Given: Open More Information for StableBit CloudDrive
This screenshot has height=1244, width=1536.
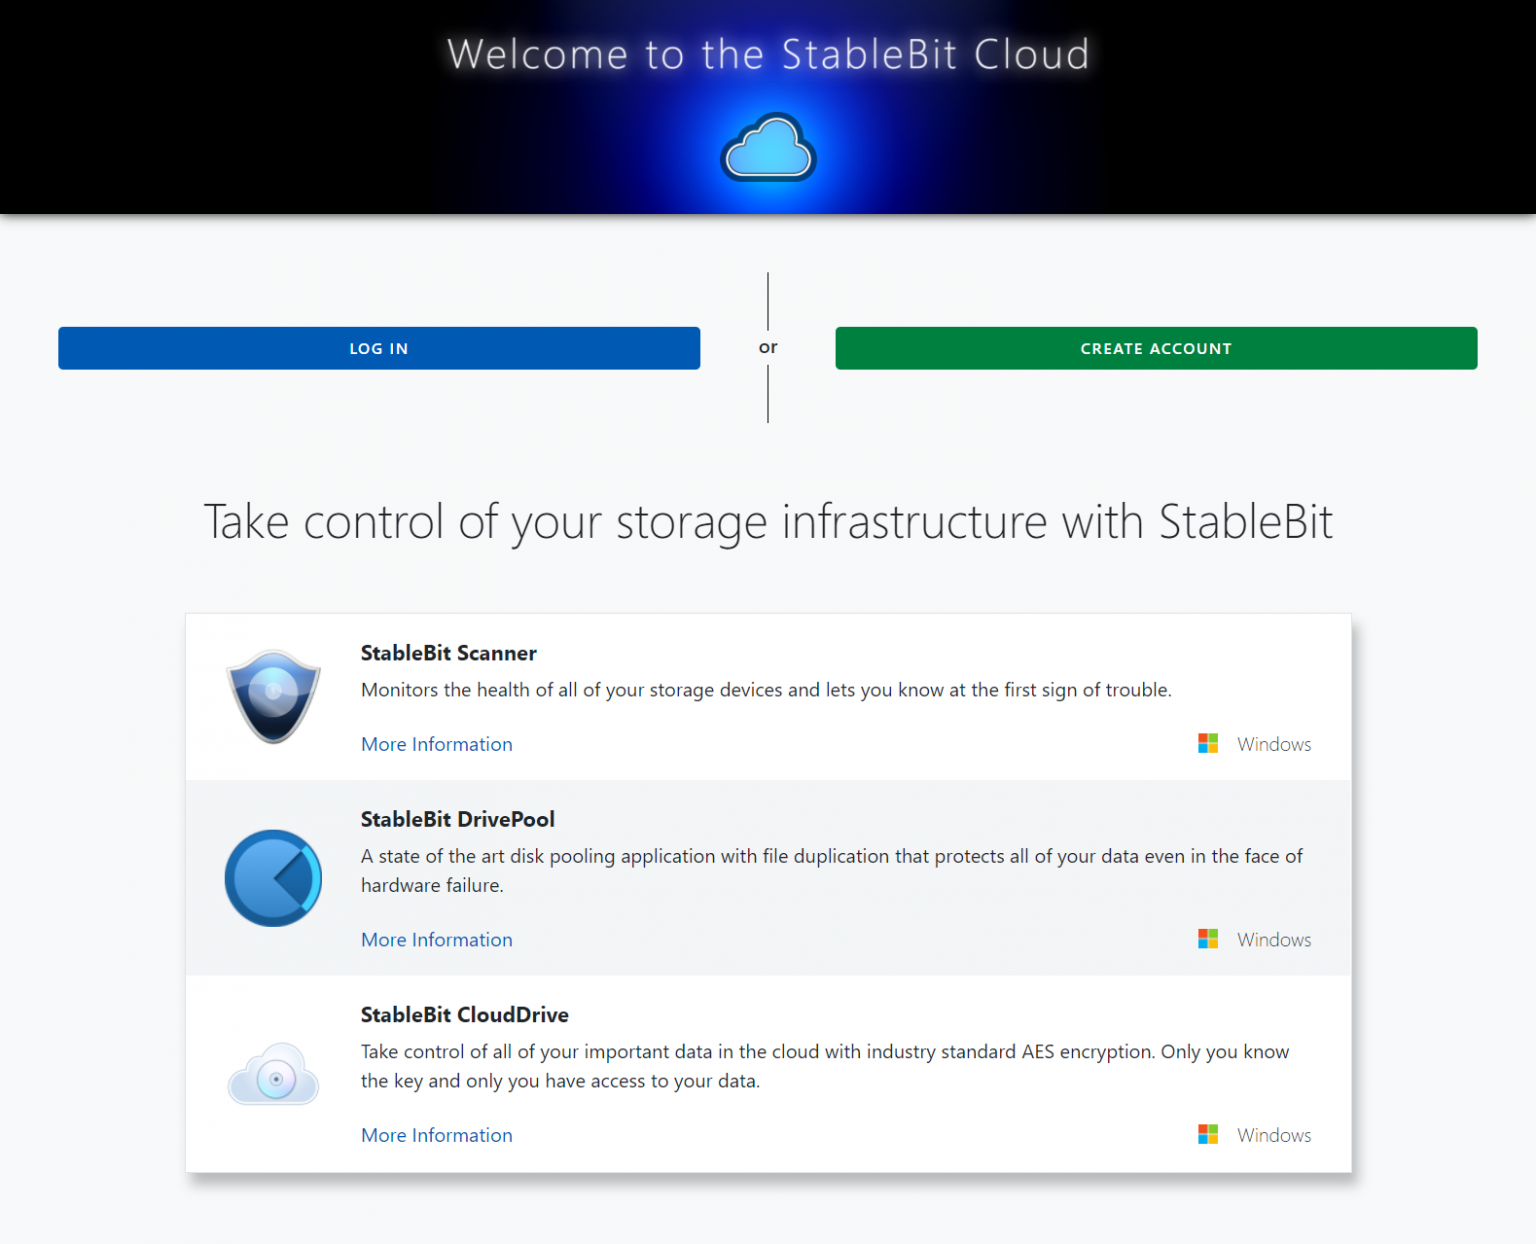Looking at the screenshot, I should [x=436, y=1135].
